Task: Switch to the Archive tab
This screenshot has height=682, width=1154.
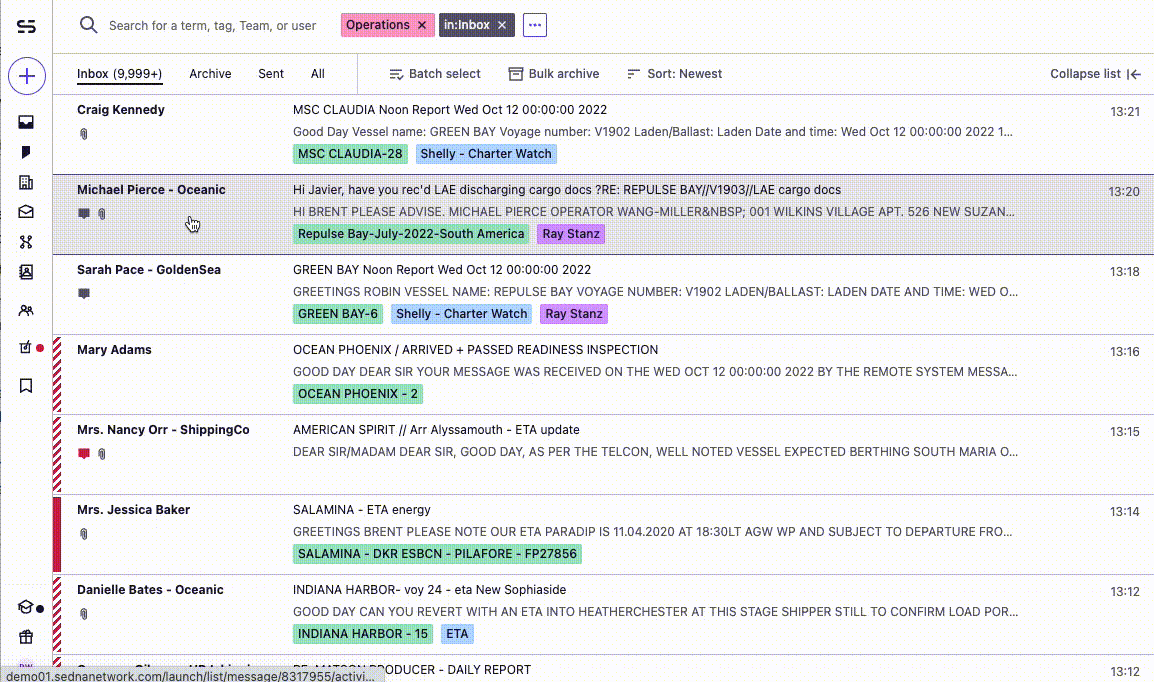Action: coord(210,74)
